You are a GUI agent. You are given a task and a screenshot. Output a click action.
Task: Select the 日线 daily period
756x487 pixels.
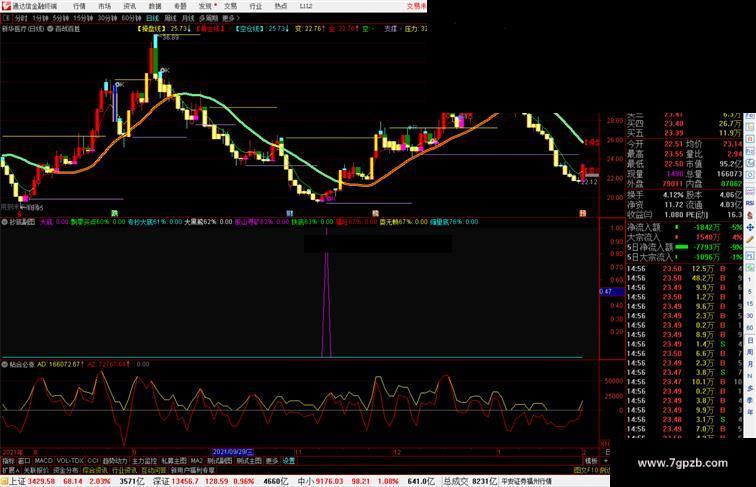coord(152,18)
